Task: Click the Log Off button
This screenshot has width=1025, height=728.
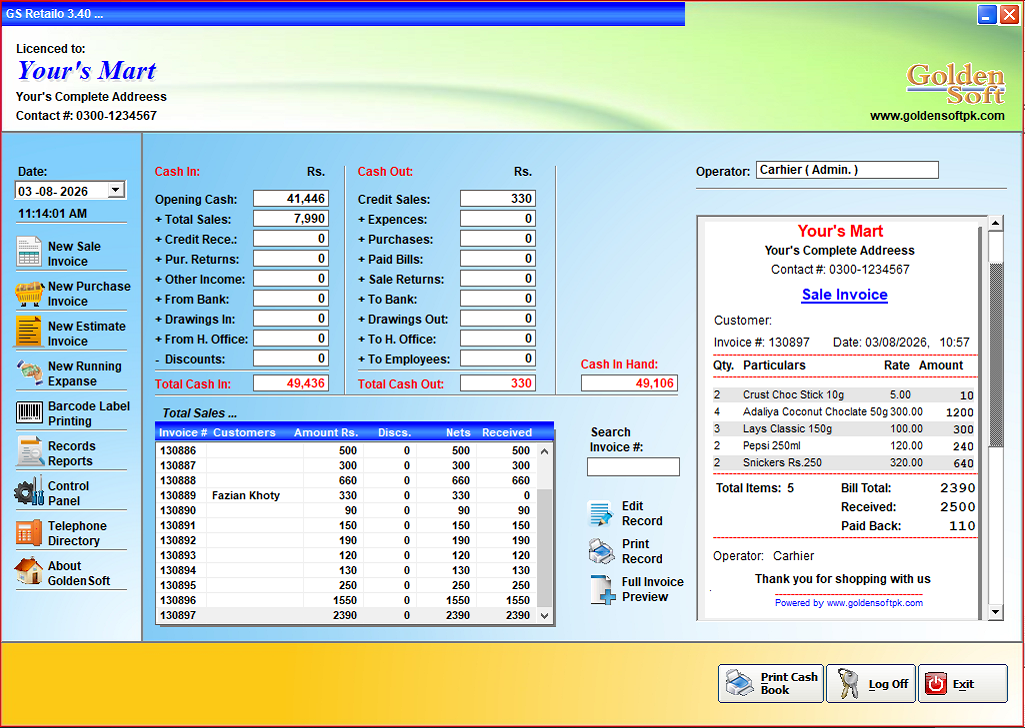Action: pyautogui.click(x=871, y=684)
